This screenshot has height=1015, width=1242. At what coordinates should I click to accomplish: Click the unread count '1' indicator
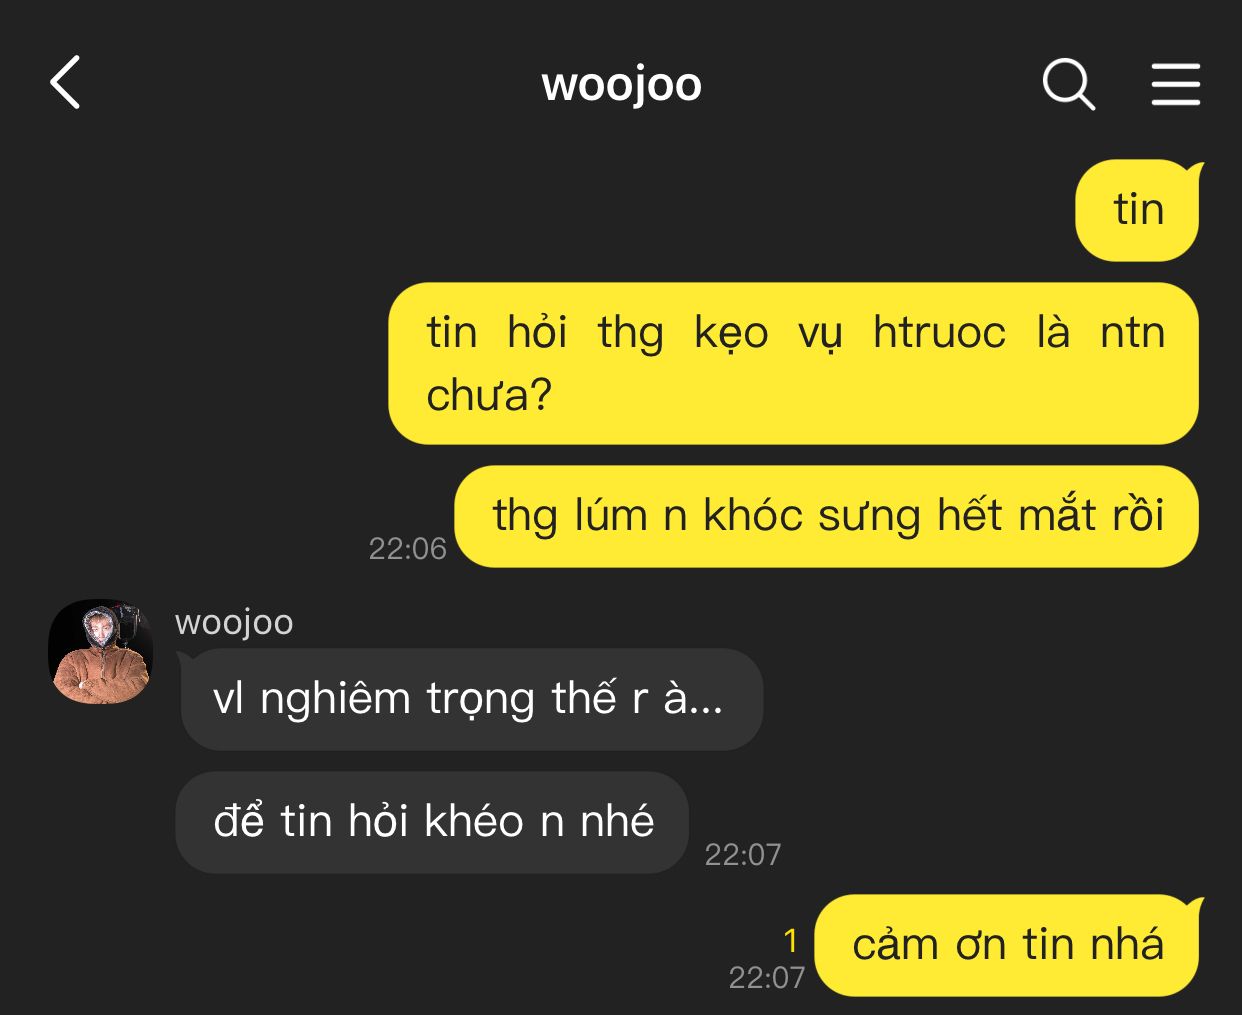coord(791,941)
